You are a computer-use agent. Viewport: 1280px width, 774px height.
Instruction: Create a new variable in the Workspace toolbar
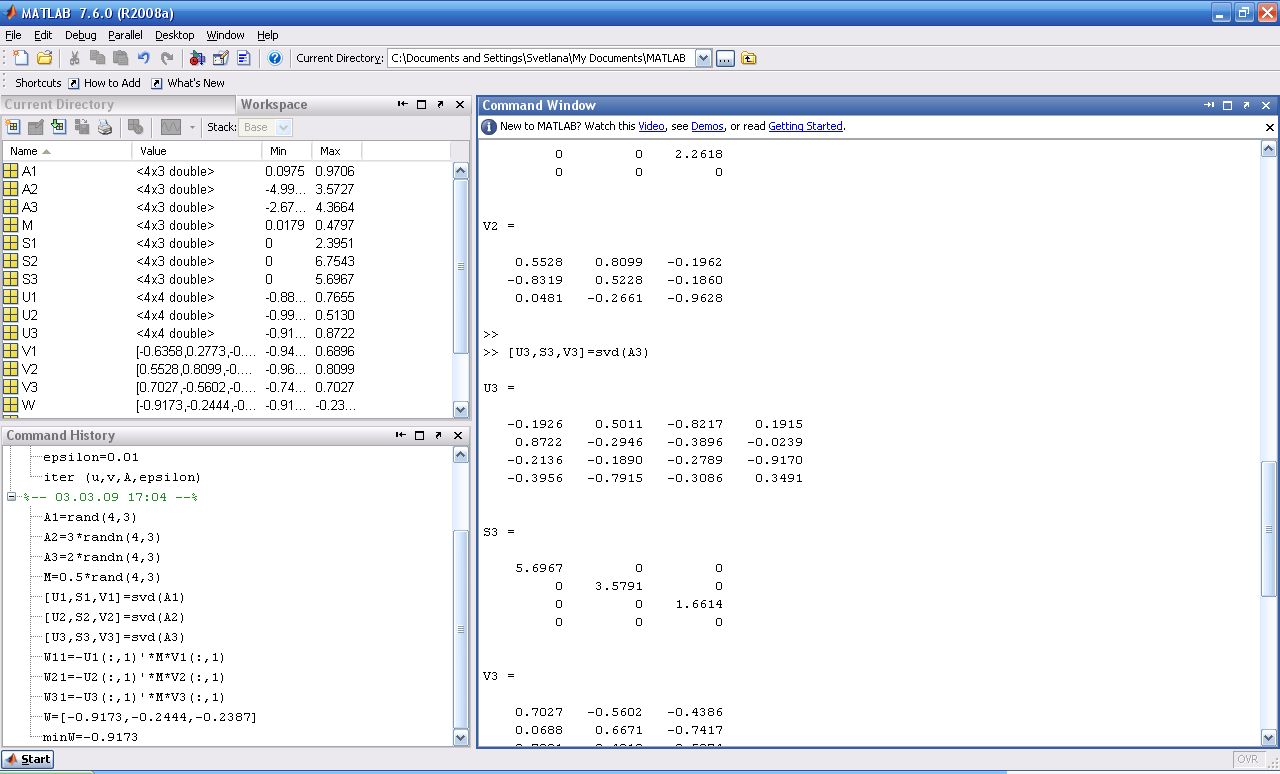tap(13, 127)
